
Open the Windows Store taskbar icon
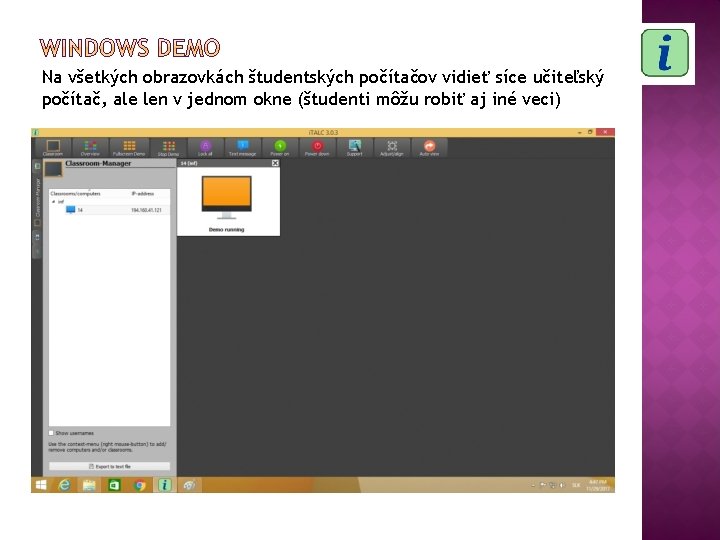[114, 485]
